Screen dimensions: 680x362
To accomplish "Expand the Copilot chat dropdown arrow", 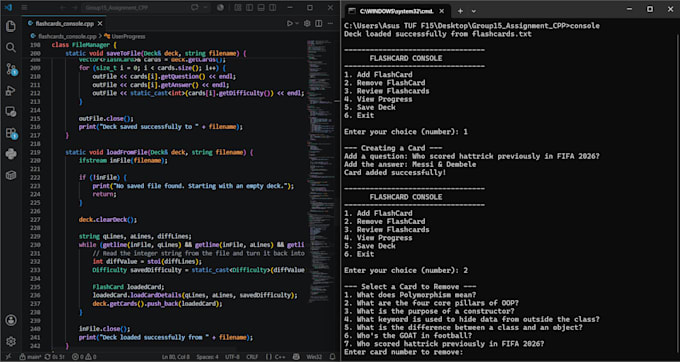I will pos(205,8).
